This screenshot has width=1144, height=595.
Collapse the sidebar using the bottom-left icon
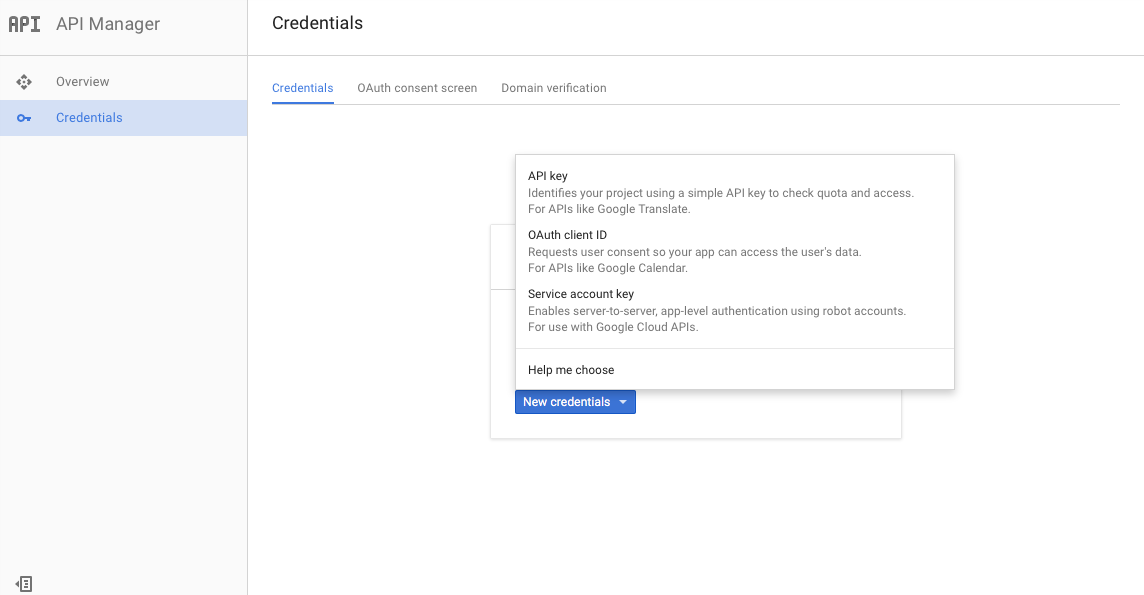click(x=24, y=583)
